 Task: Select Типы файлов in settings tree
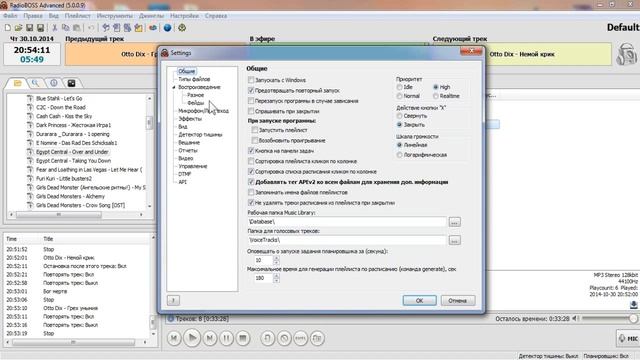194,79
